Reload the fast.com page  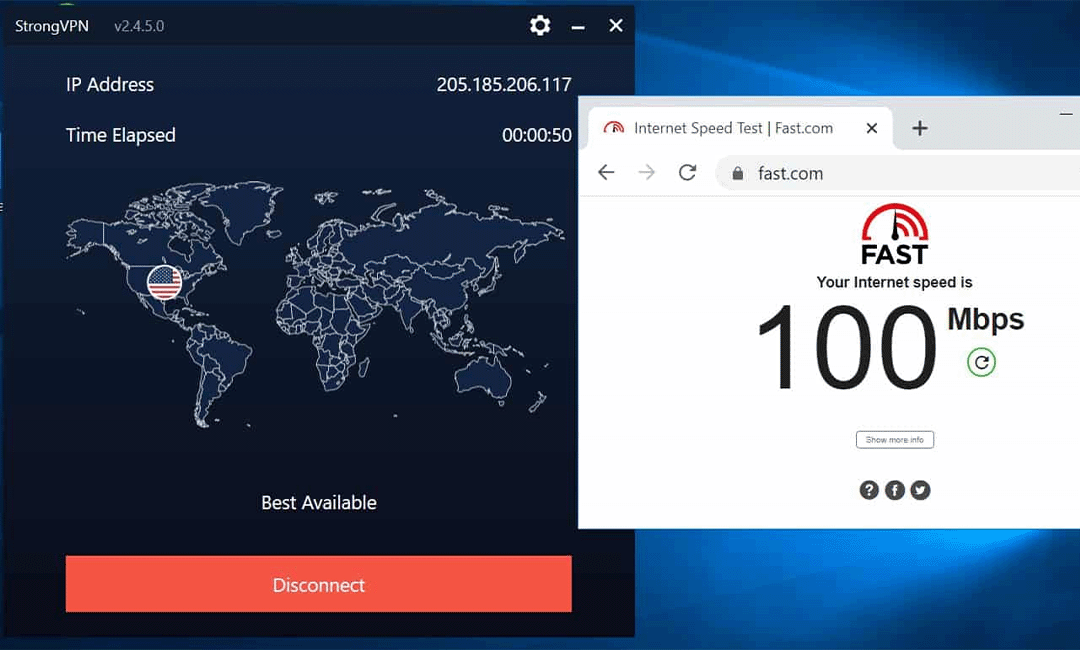coord(687,173)
